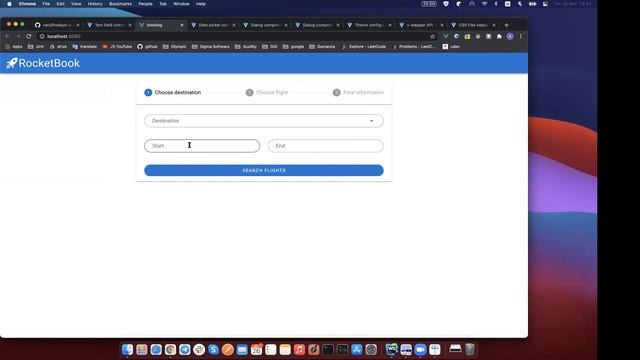Click the SEARCH FLIGHTS button
The height and width of the screenshot is (360, 640).
(x=264, y=170)
